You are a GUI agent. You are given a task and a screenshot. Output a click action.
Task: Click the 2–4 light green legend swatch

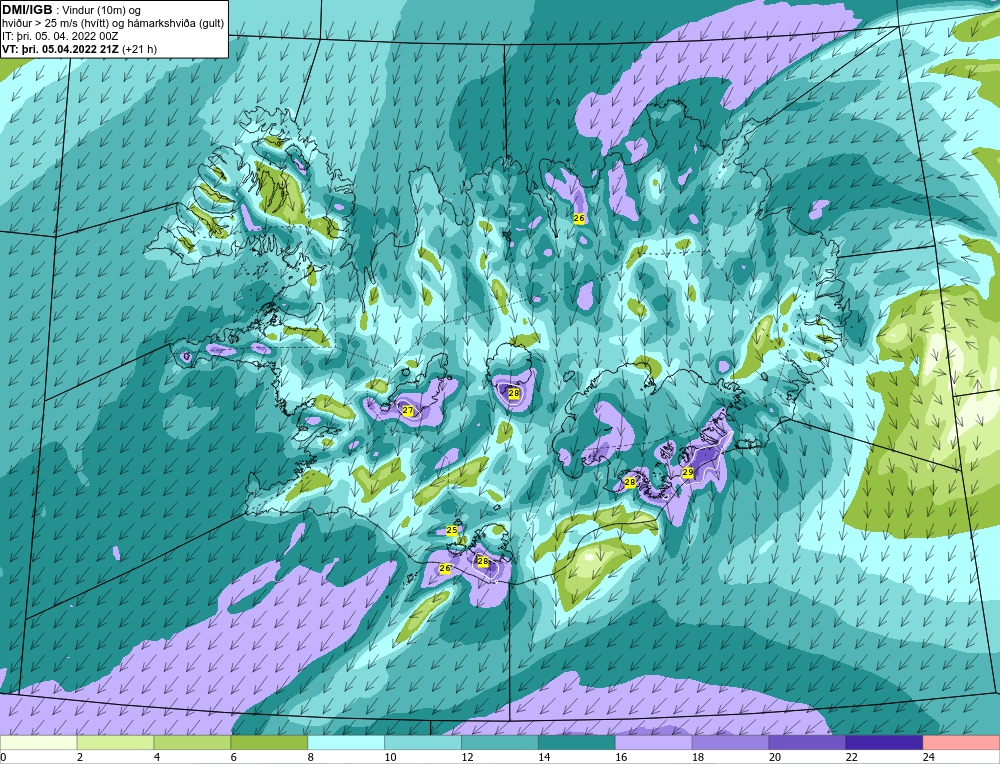(x=115, y=743)
